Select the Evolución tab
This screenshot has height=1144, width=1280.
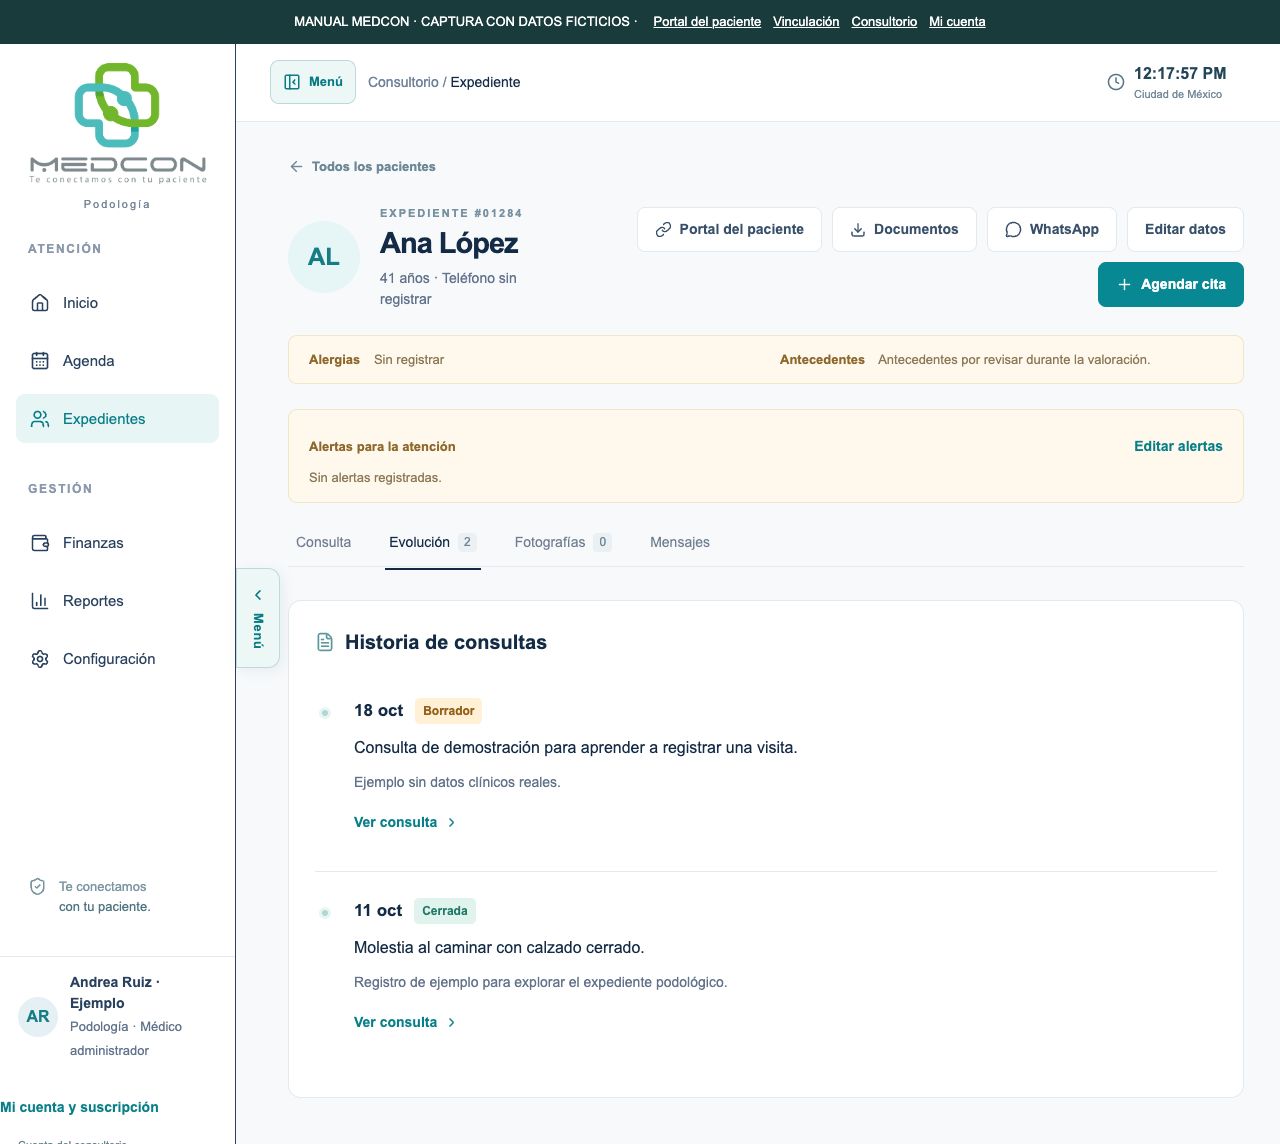(x=433, y=542)
